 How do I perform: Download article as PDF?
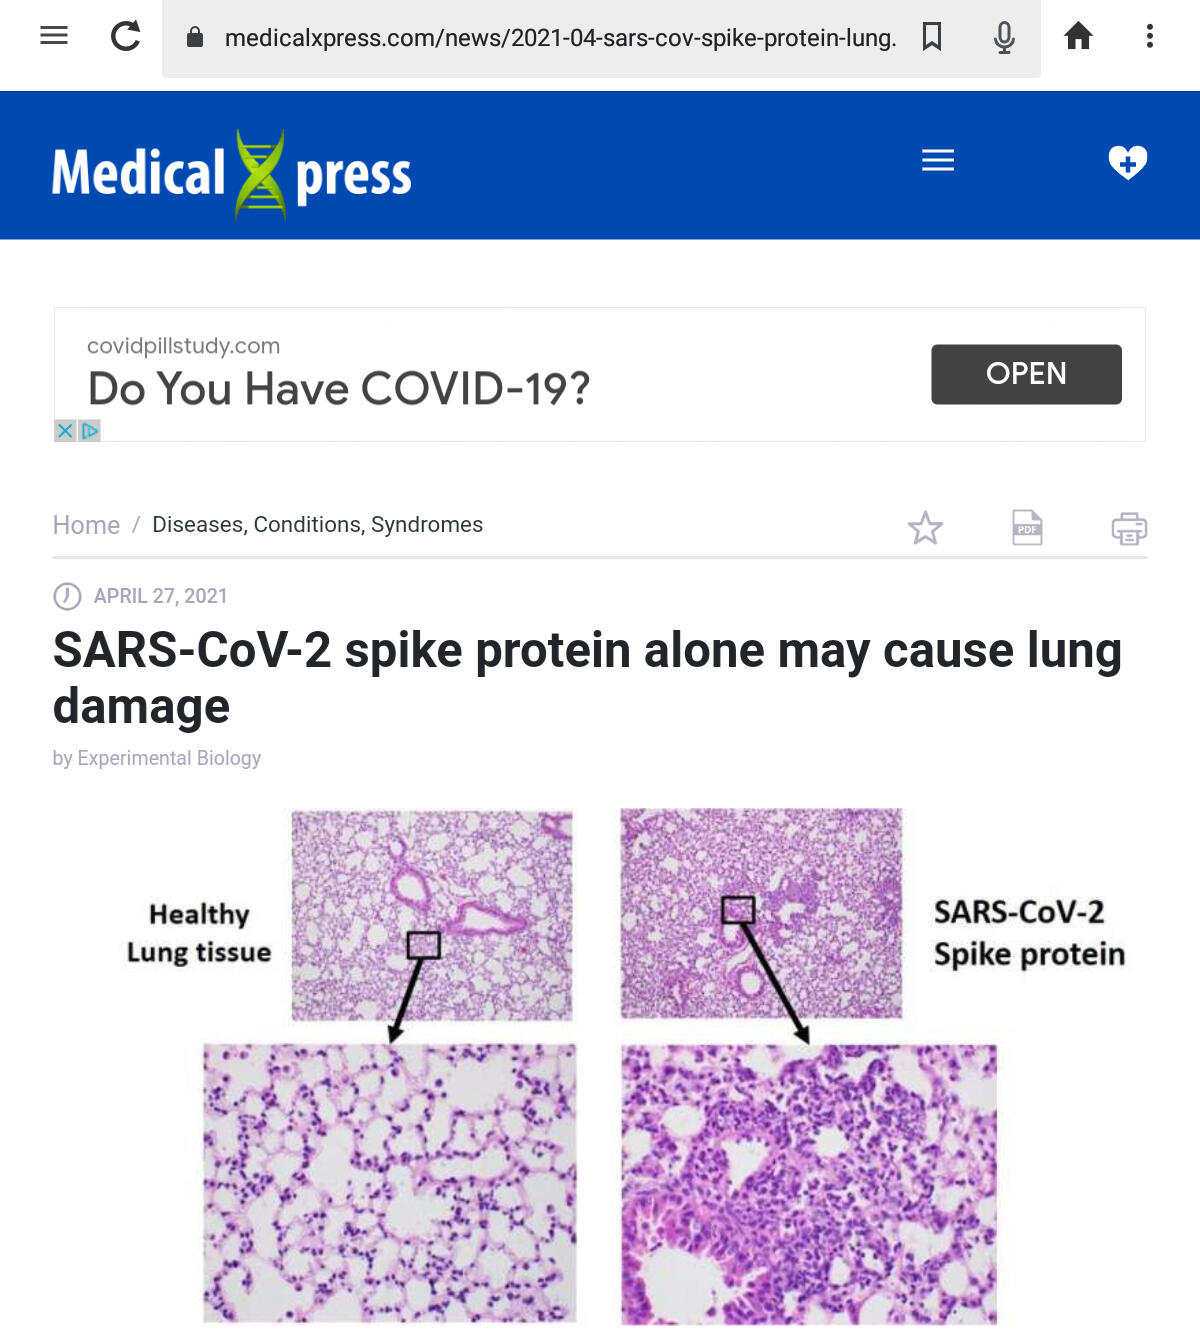point(1027,528)
